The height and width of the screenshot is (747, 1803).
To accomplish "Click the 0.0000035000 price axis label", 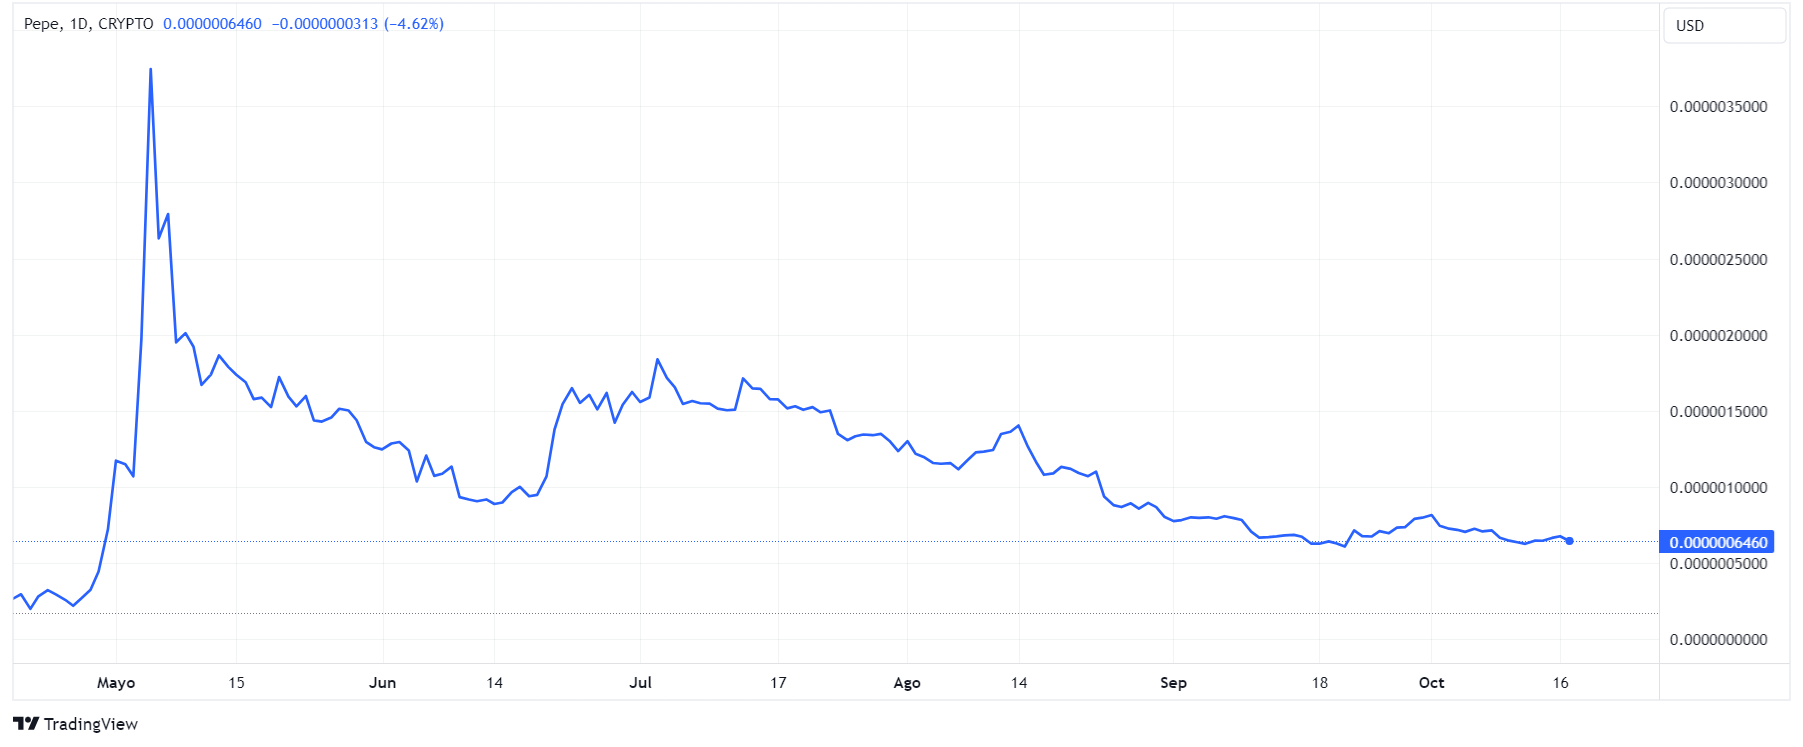I will [x=1718, y=107].
